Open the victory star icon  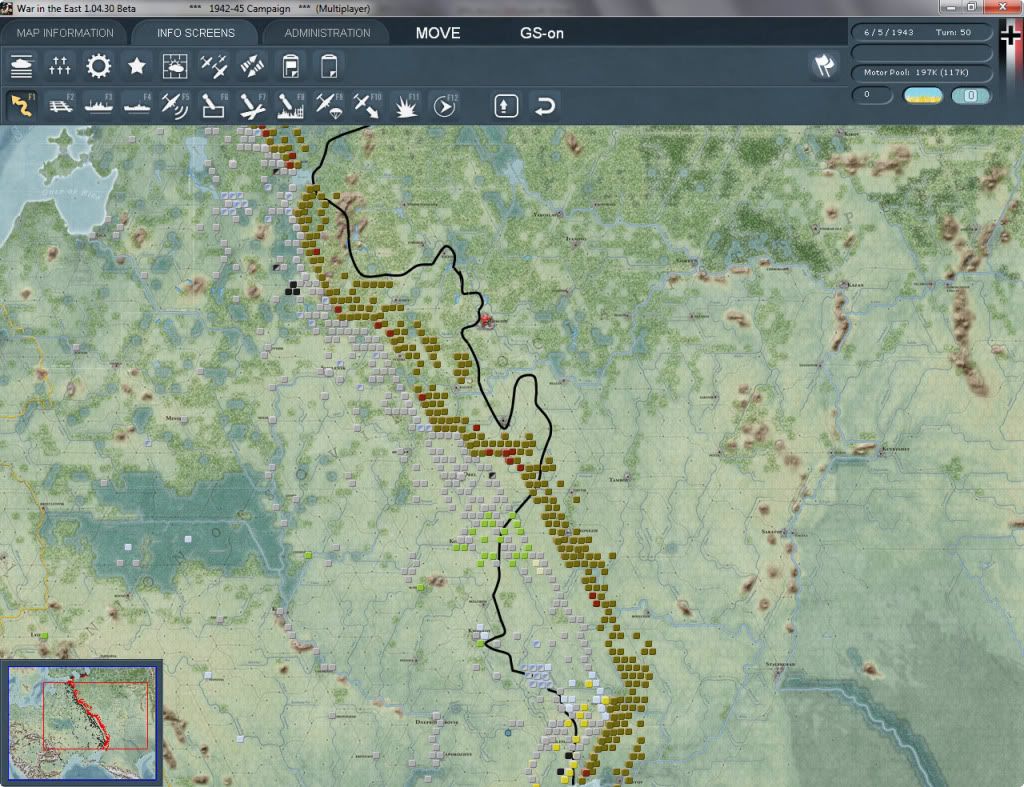(x=136, y=66)
